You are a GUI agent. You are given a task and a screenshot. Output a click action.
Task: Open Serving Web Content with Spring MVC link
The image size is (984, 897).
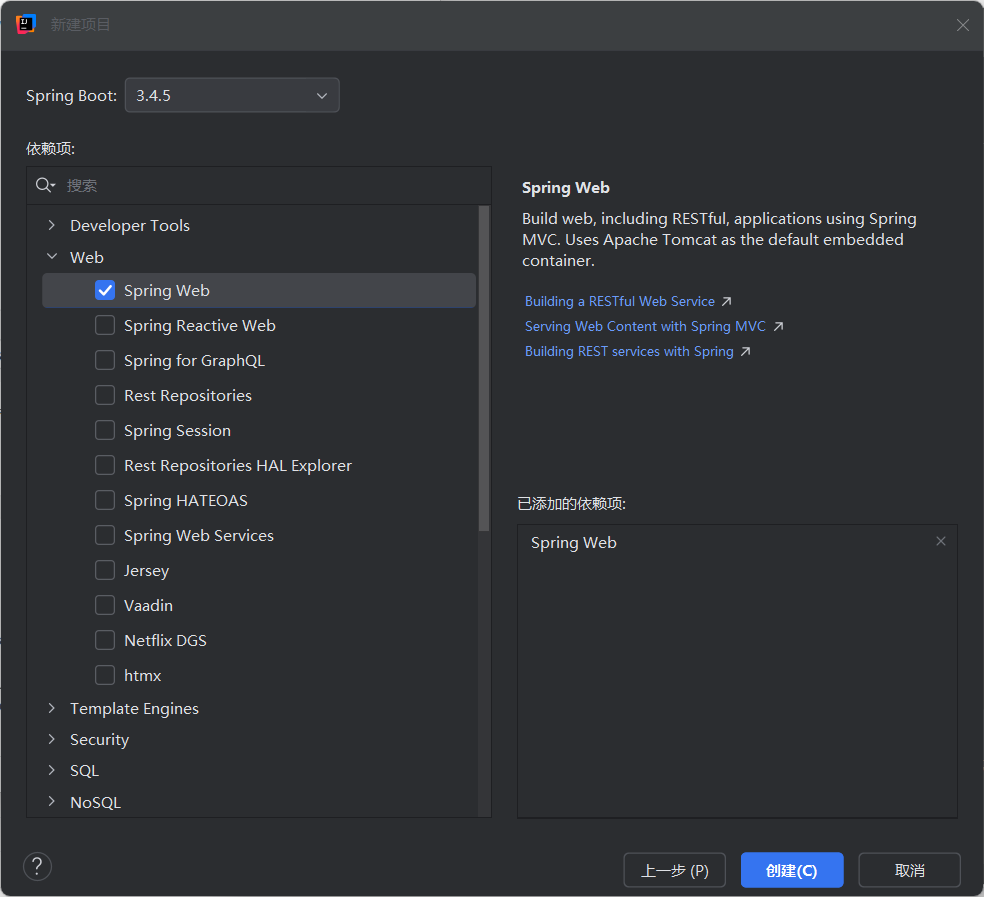[645, 326]
